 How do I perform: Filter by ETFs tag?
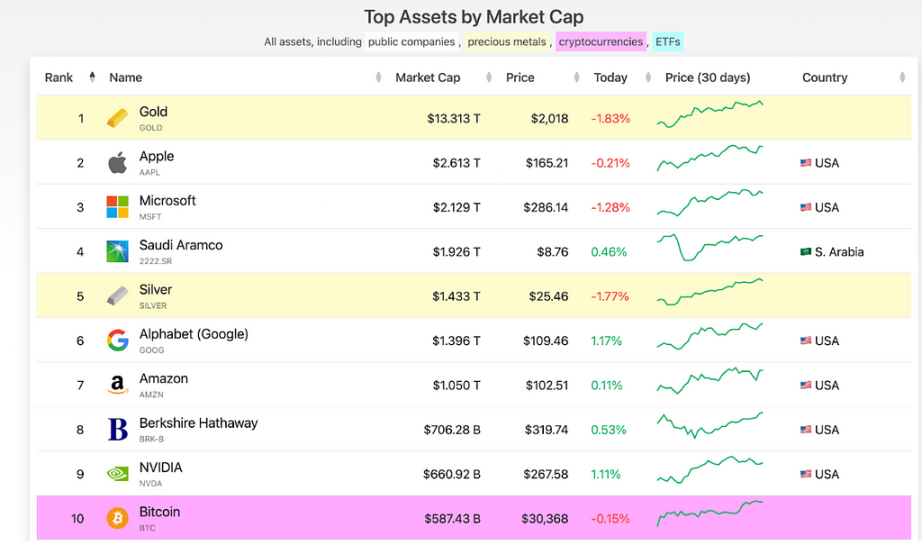(667, 42)
